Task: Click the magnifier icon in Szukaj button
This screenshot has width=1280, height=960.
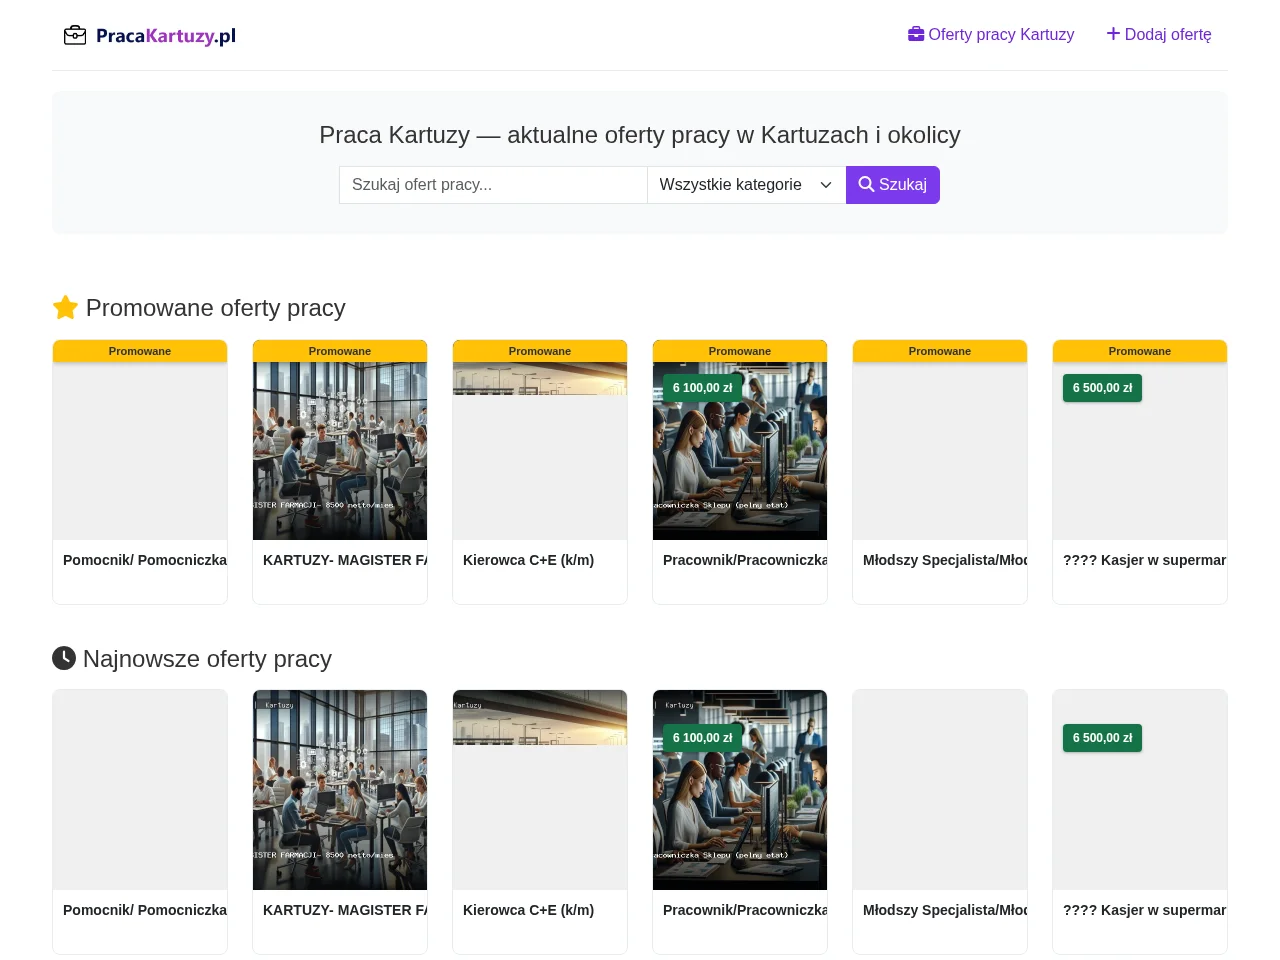Action: (866, 184)
